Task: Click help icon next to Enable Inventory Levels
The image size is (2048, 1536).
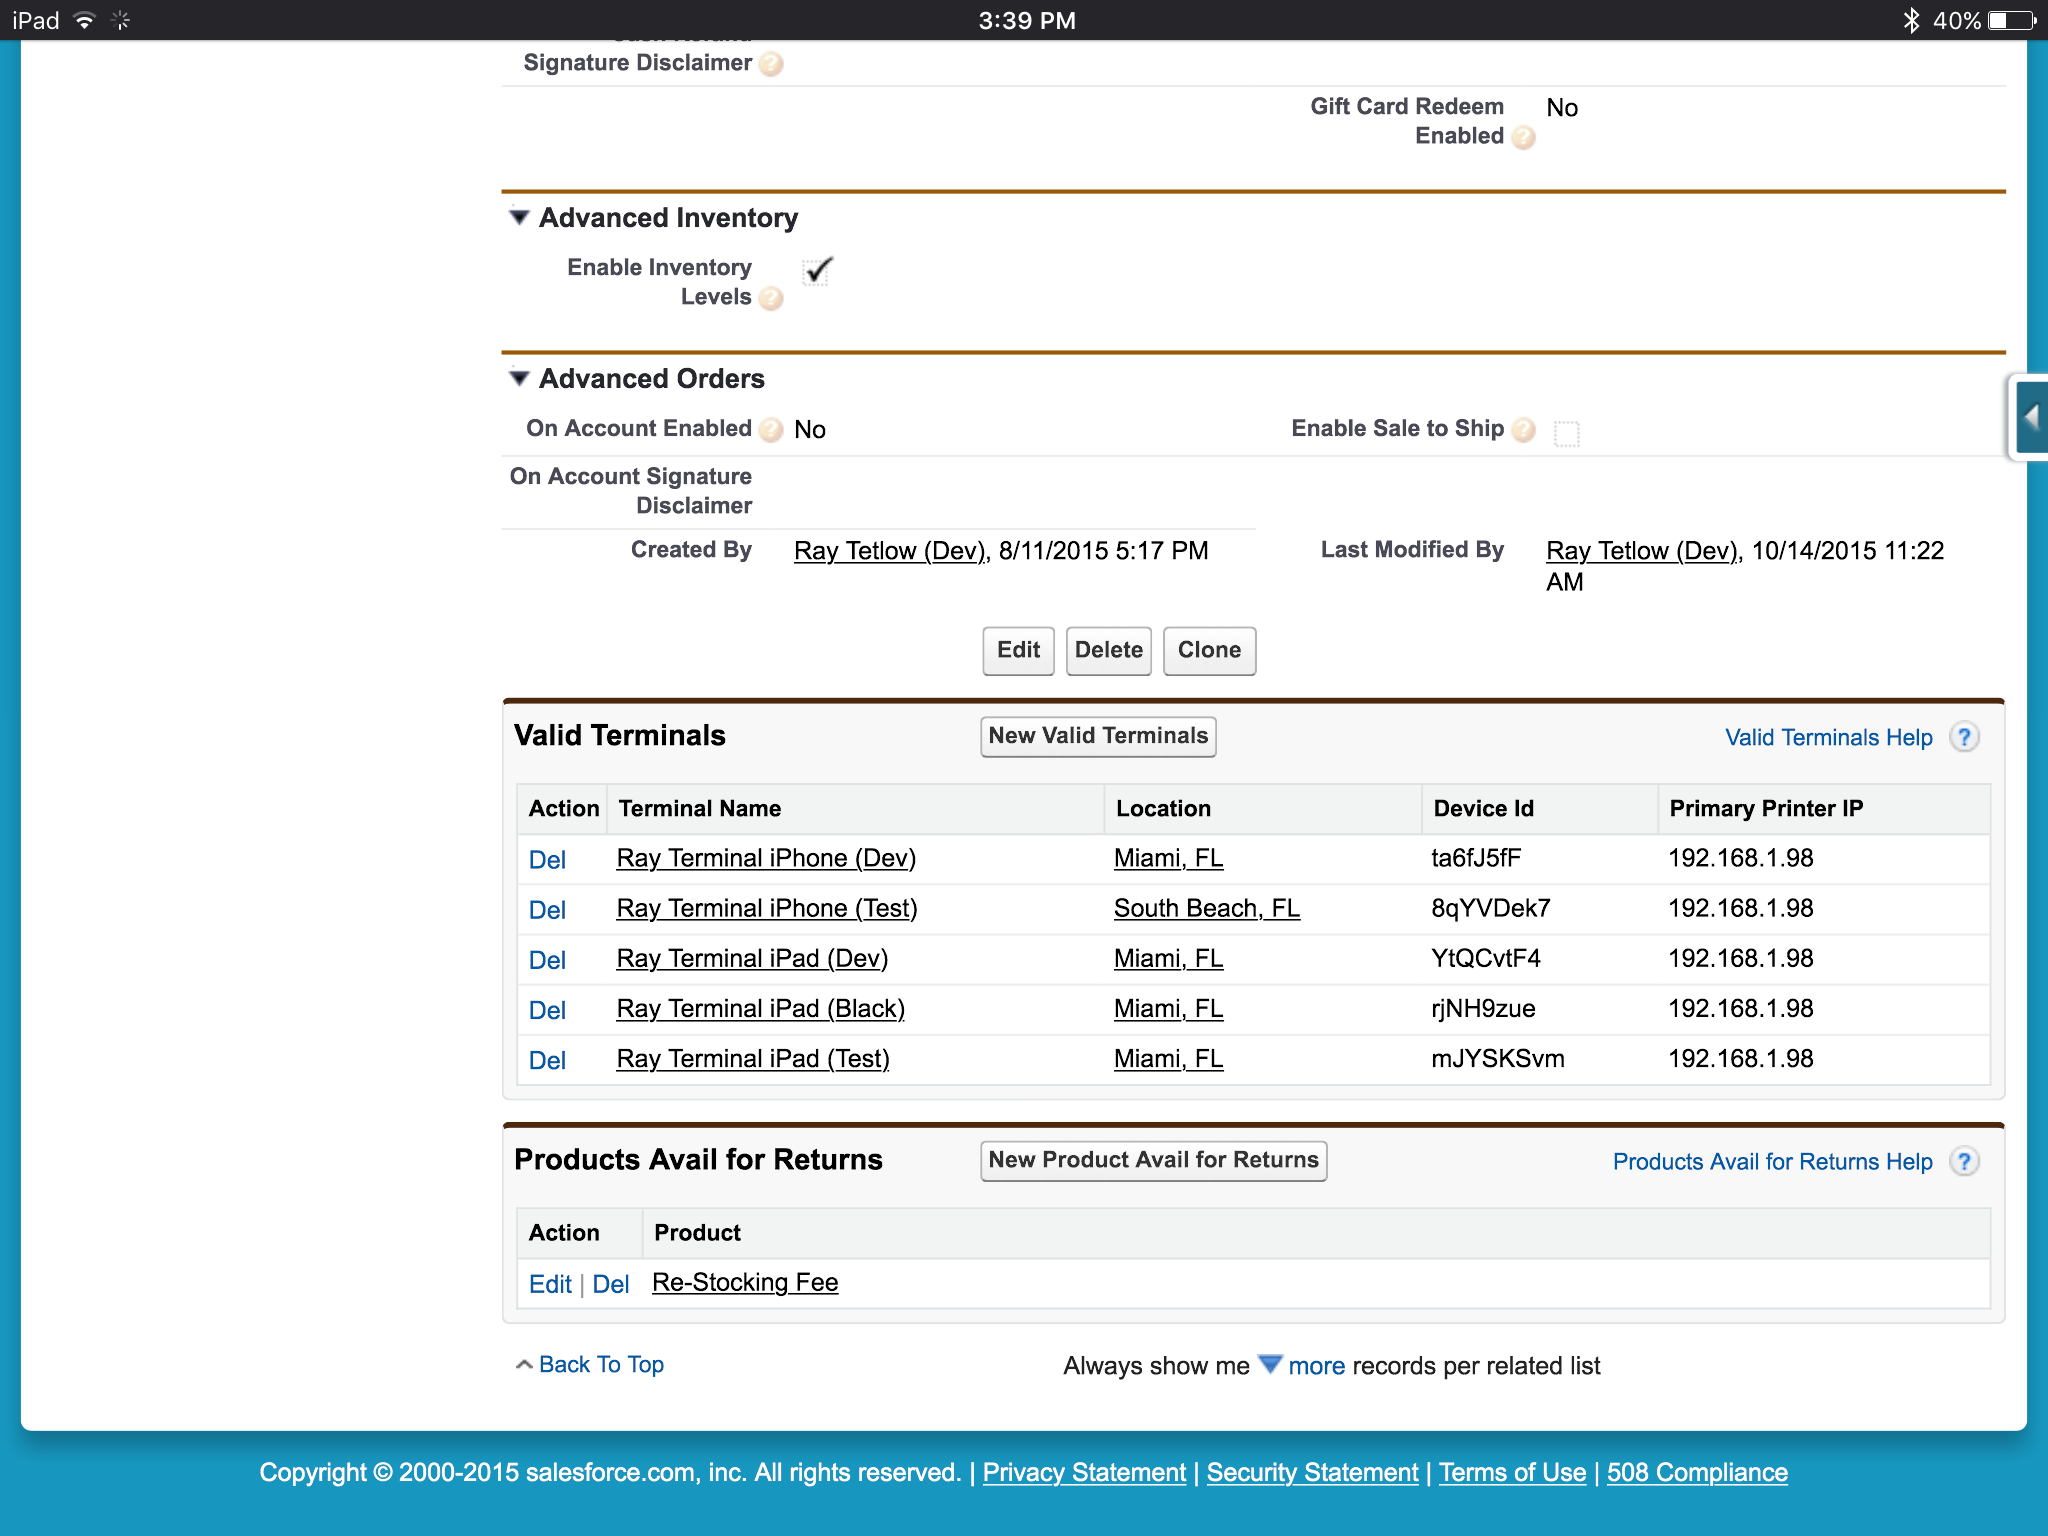Action: click(771, 299)
